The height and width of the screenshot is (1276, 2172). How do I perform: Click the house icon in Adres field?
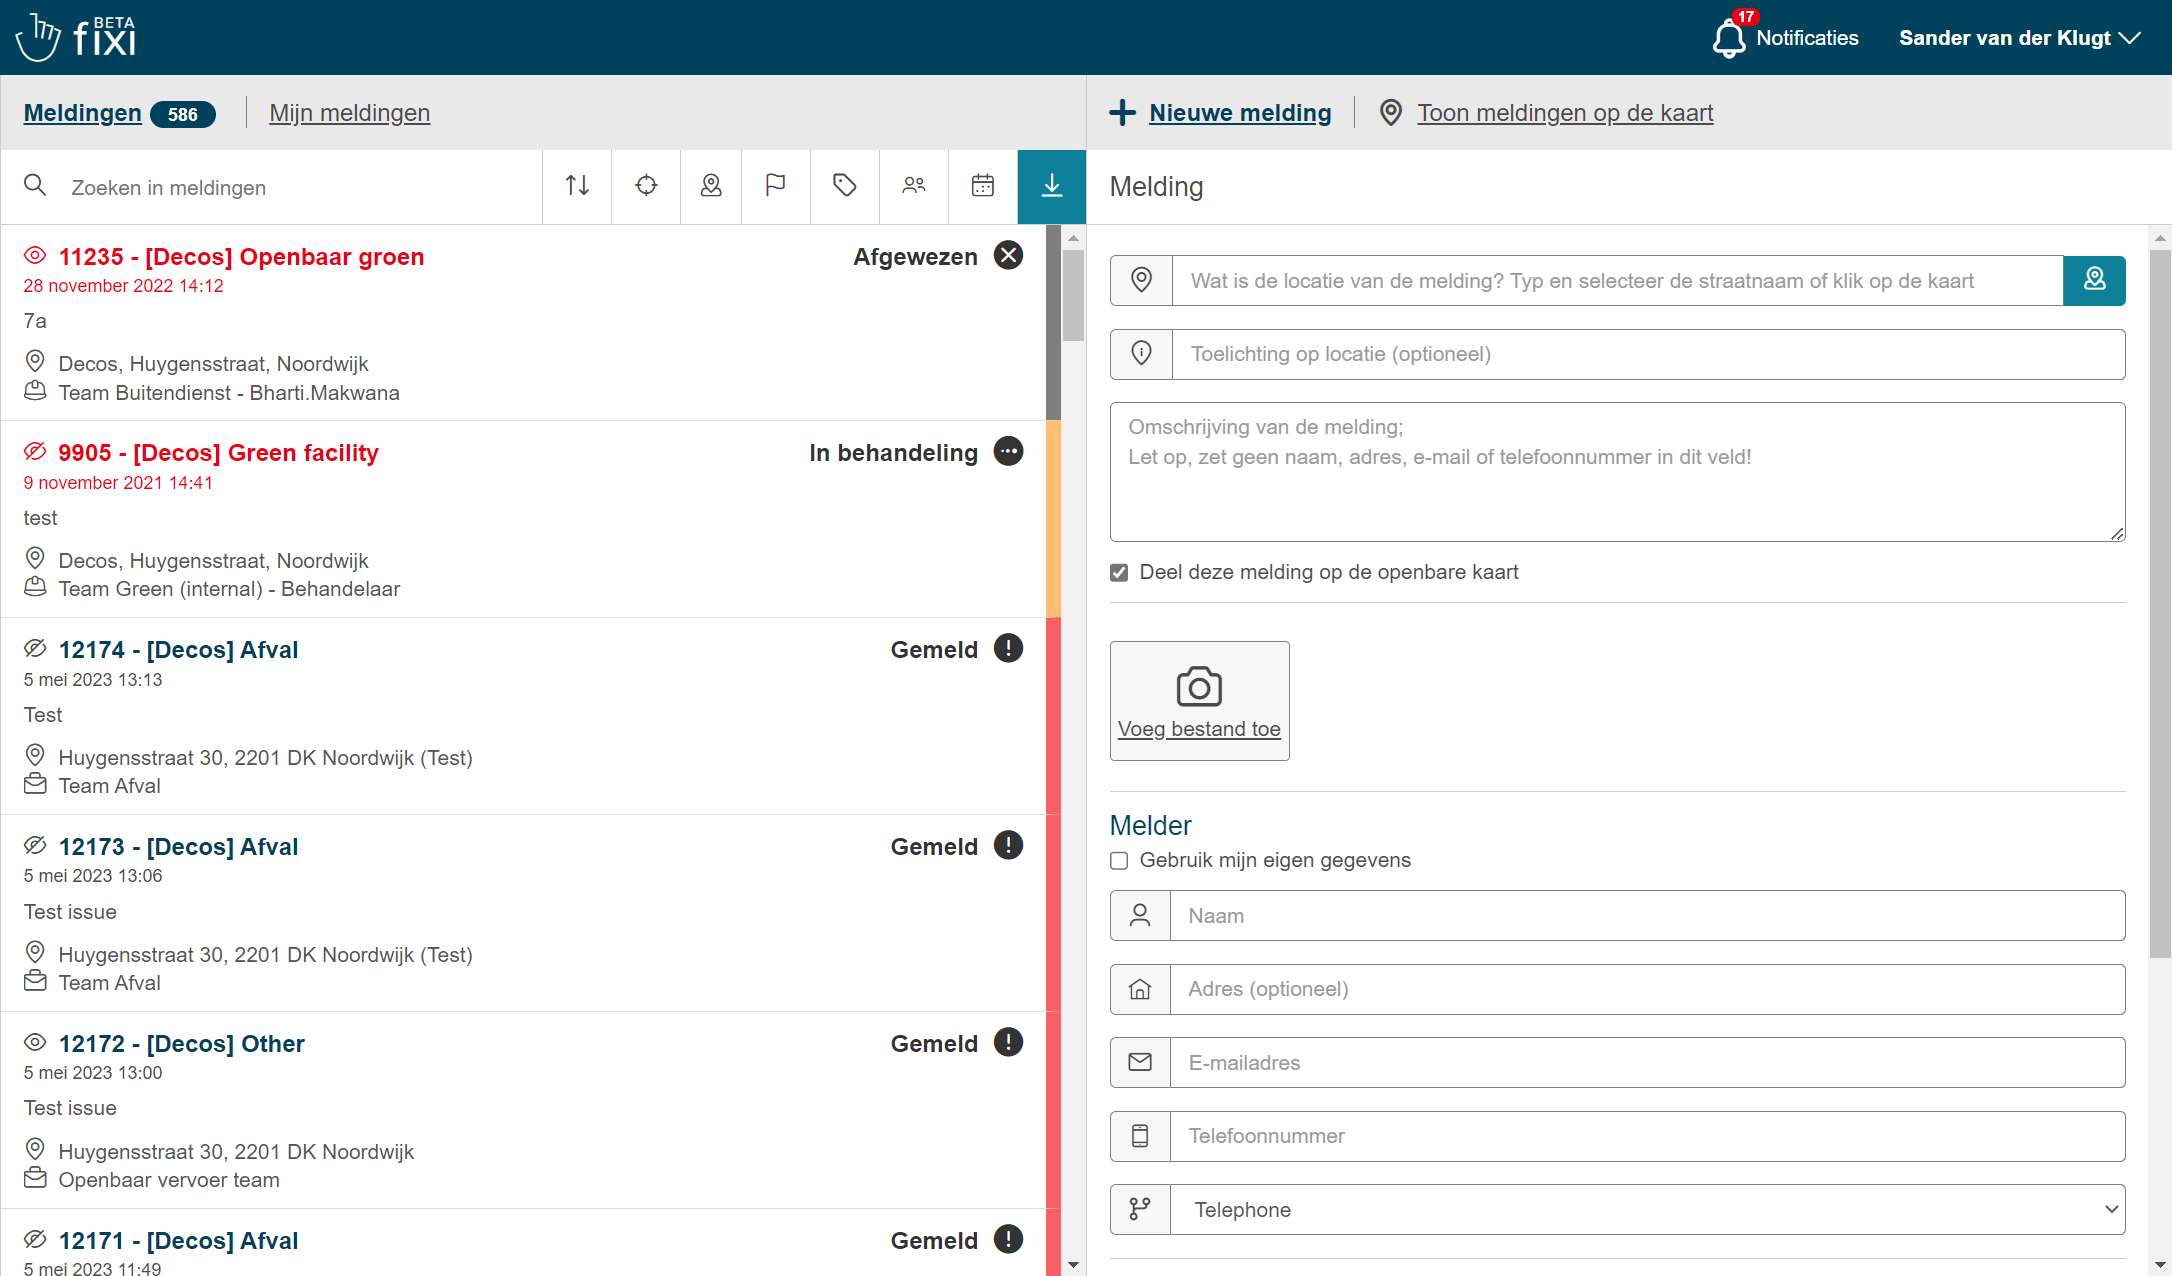coord(1140,989)
